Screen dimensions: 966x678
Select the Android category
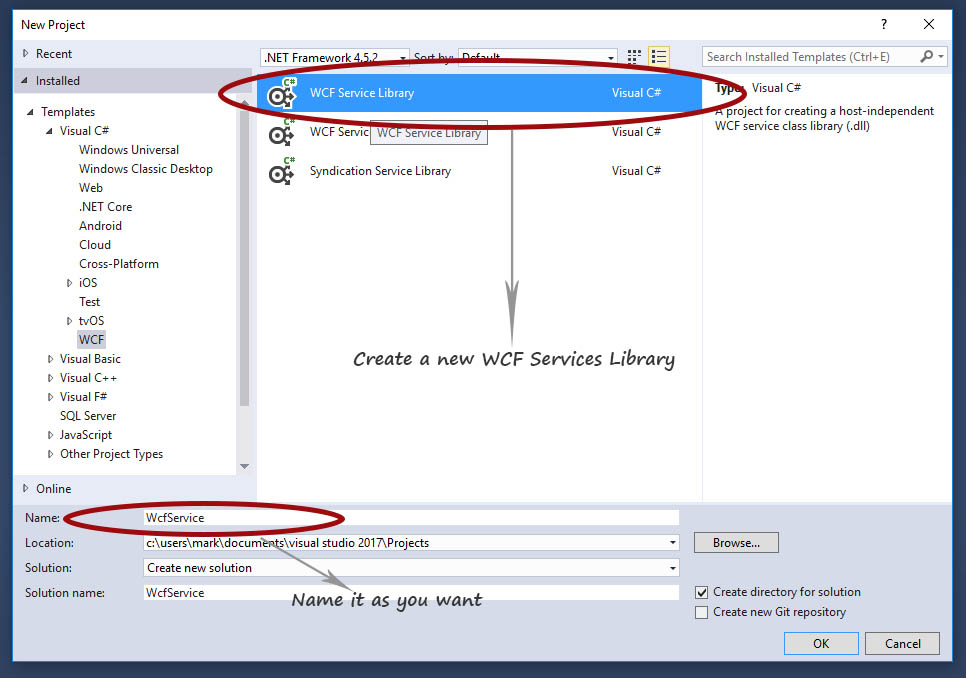[100, 226]
